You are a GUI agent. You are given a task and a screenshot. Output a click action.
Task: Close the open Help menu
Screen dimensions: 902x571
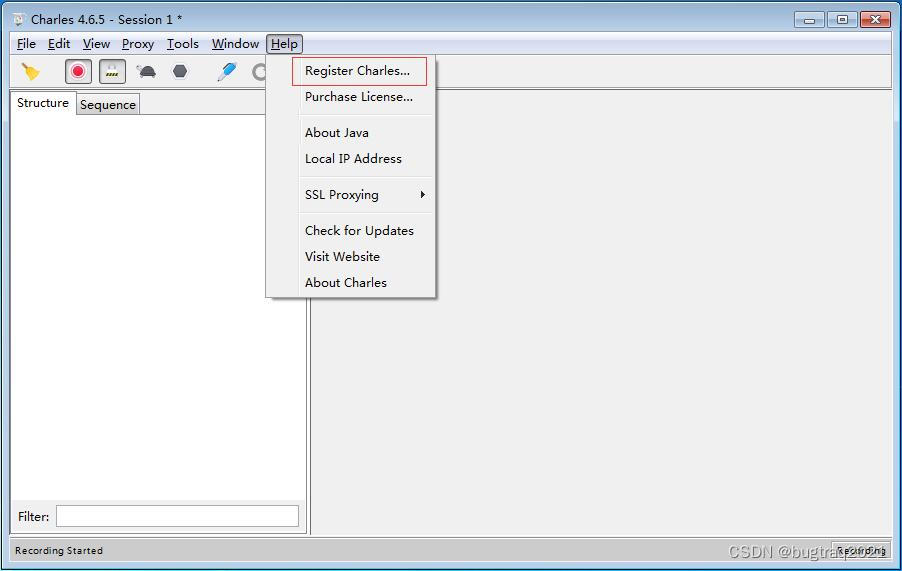point(284,44)
